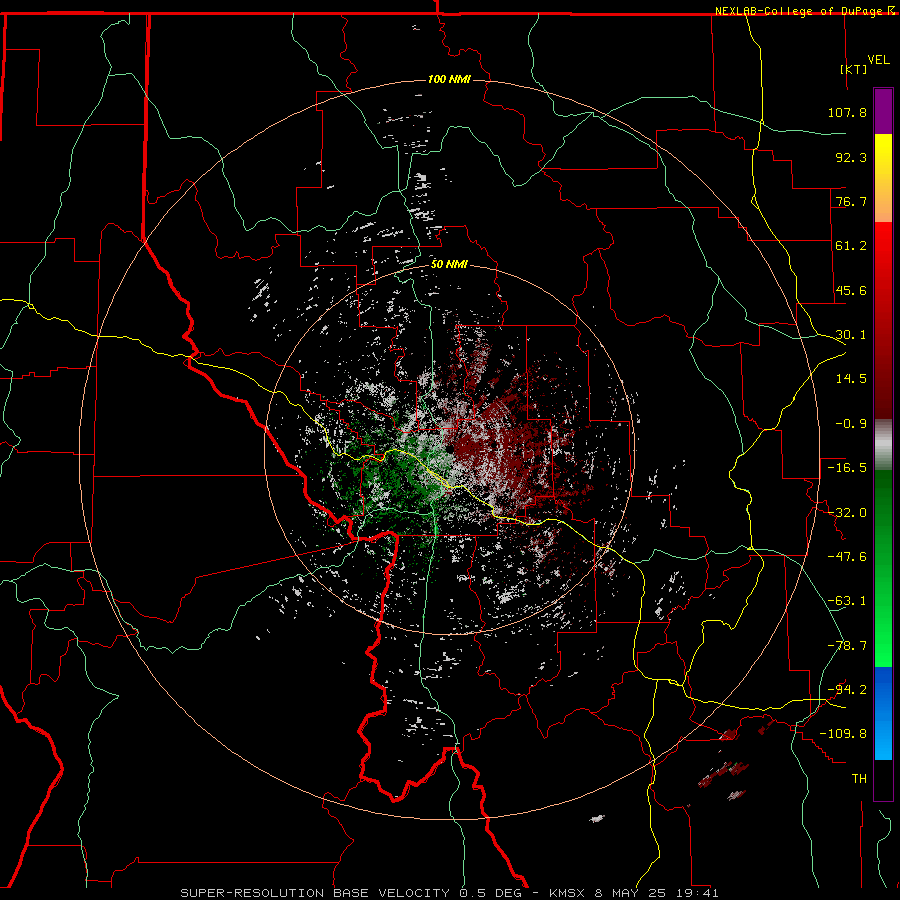Click the 61.2 legend value
900x900 pixels.
(x=851, y=246)
